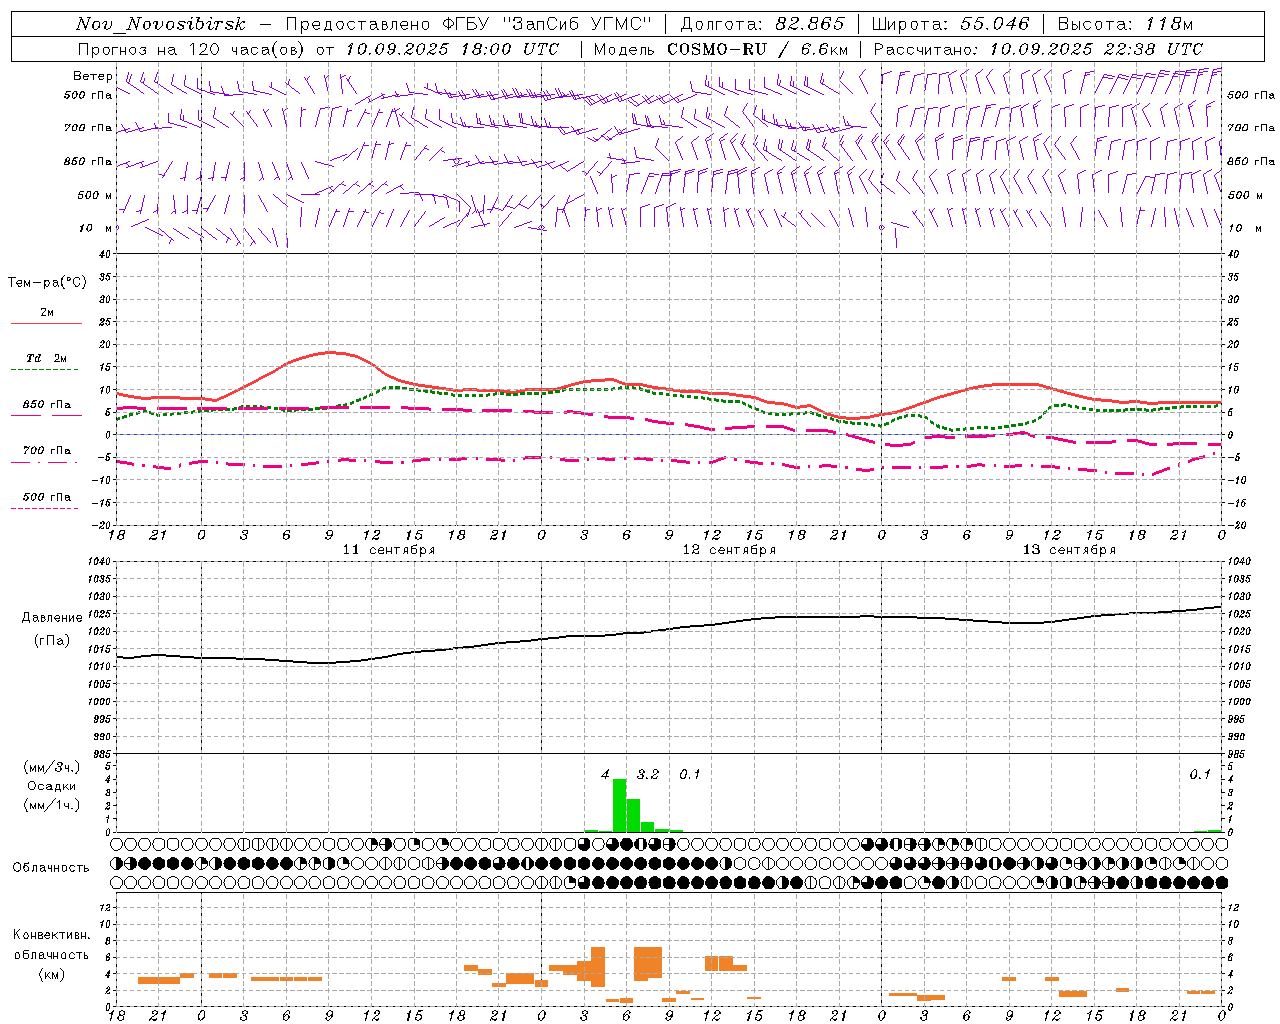This screenshot has height=1024, width=1280.
Task: Click the Осадки precipitation label
Action: click(52, 786)
